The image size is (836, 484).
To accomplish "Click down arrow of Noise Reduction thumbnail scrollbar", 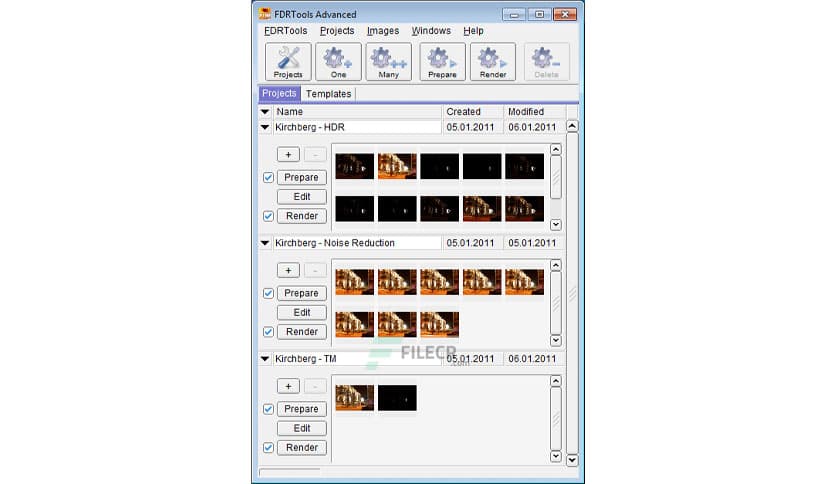I will pyautogui.click(x=556, y=340).
